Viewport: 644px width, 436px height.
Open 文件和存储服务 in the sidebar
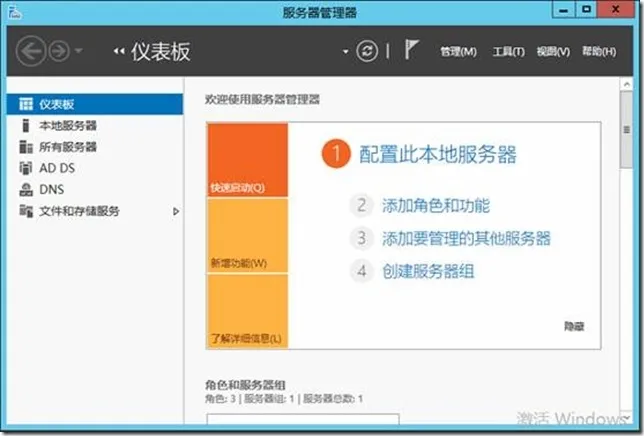click(x=95, y=211)
